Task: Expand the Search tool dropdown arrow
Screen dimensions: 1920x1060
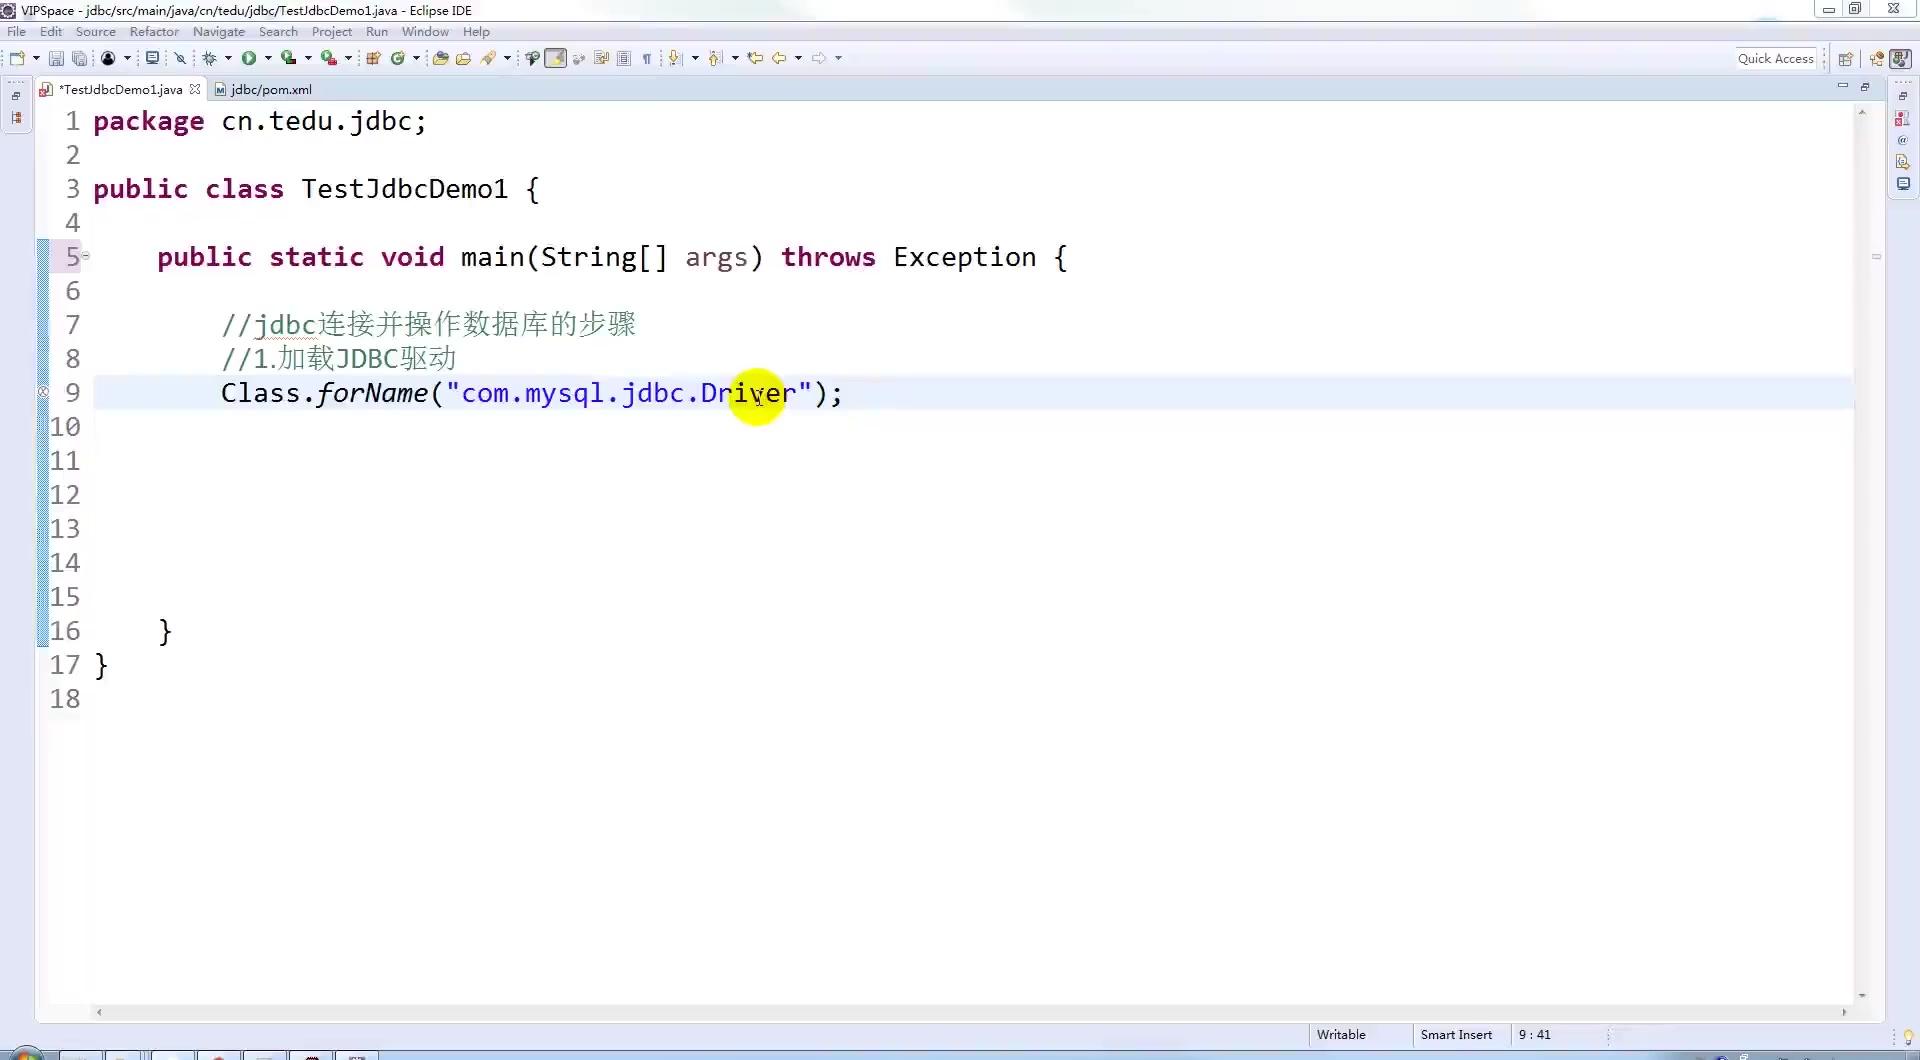Action: coord(507,58)
